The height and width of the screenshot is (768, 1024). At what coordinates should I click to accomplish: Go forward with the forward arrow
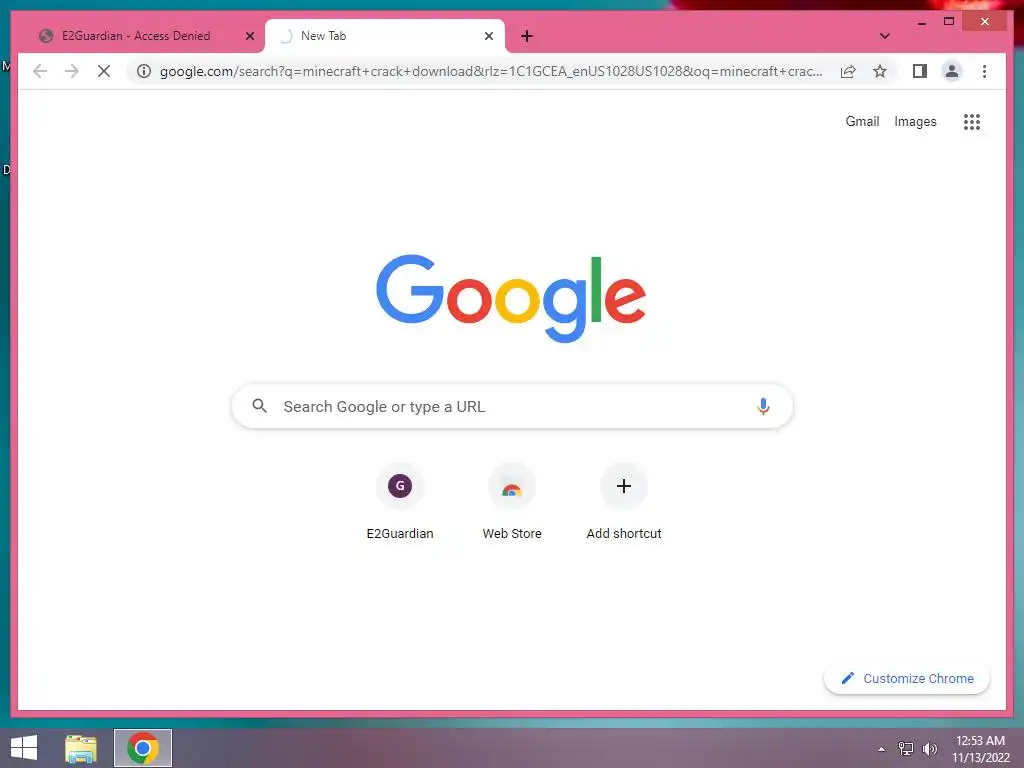click(72, 71)
